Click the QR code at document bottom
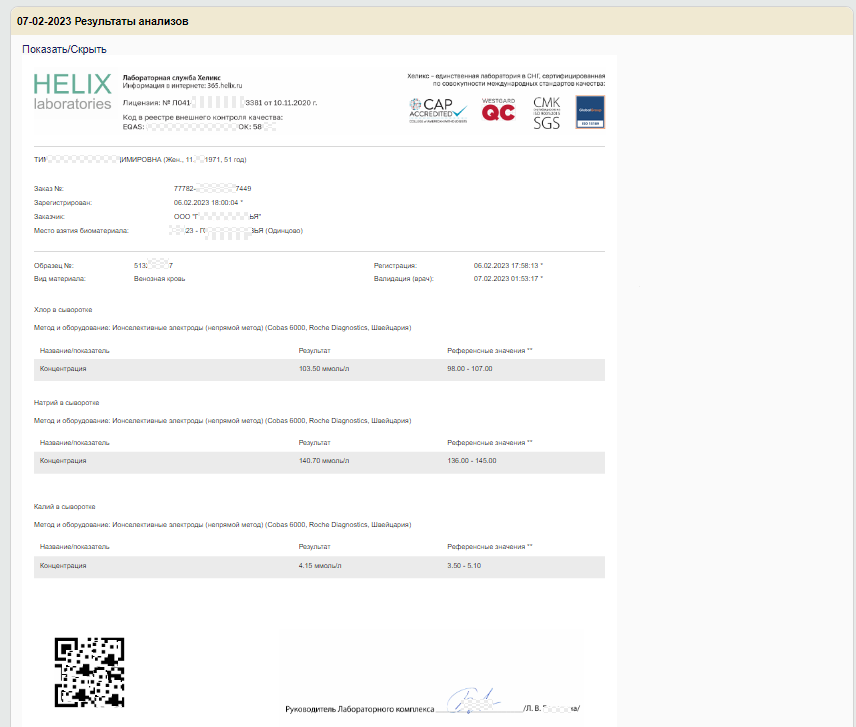Screen dimensions: 856x727 tap(90, 672)
